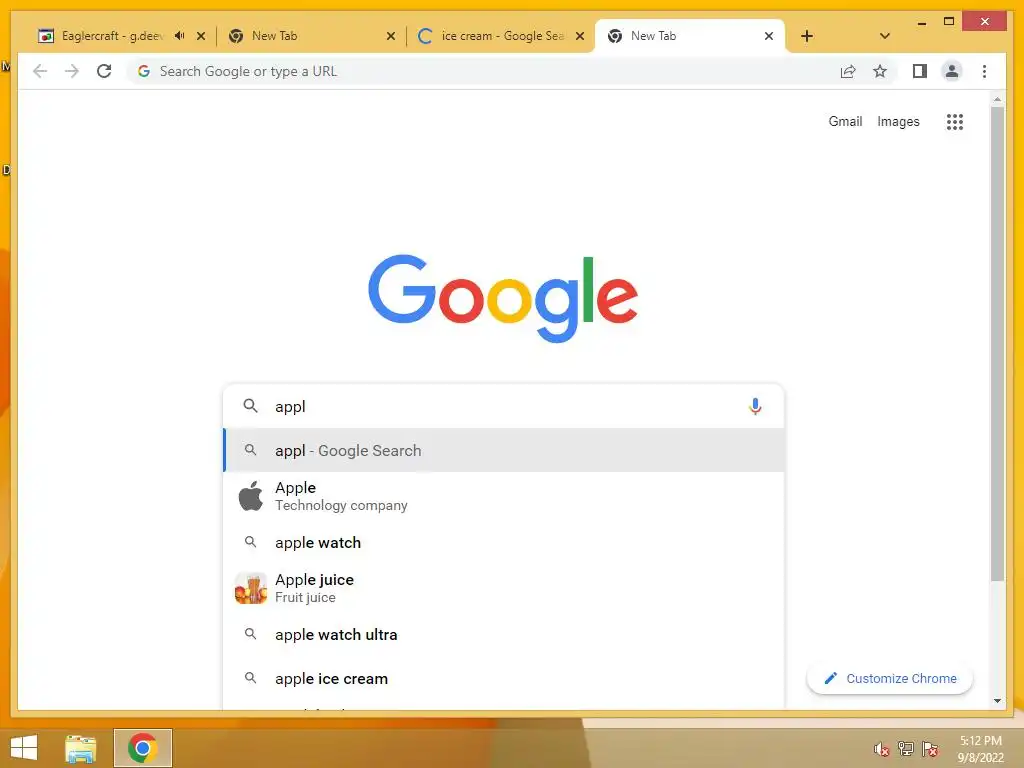
Task: Choose the Apple juice Fruit juice suggestion
Action: coord(504,588)
